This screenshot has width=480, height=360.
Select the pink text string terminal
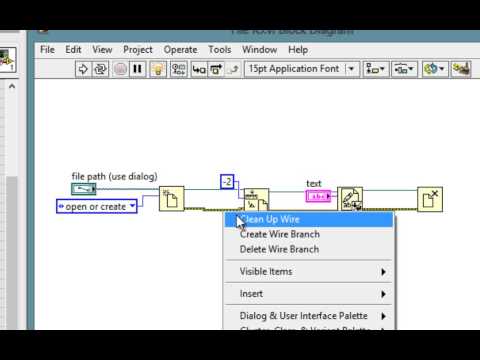318,196
